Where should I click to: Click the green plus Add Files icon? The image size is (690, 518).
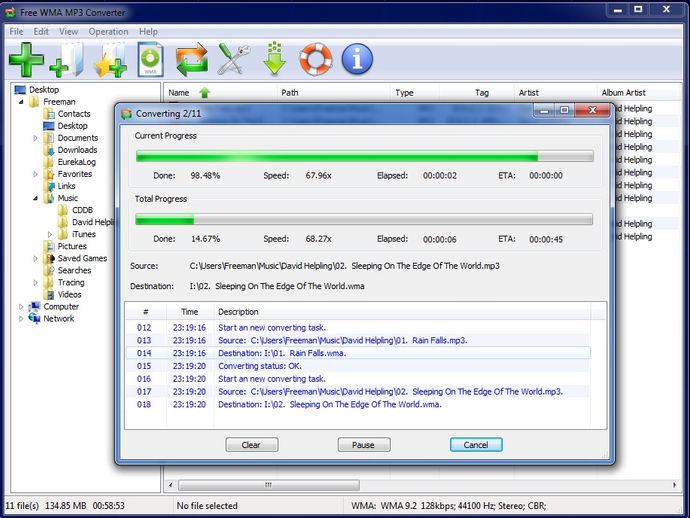point(26,59)
